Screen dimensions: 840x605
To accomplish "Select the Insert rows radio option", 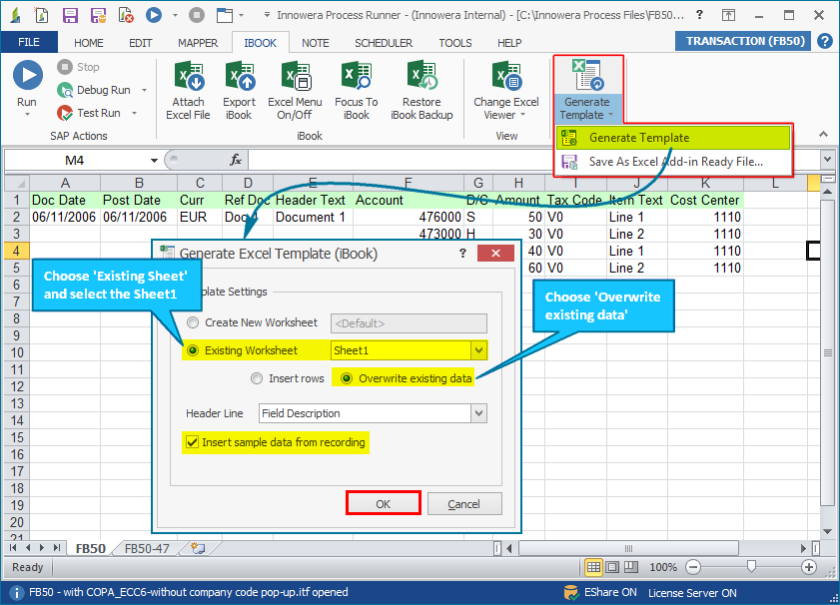I will click(x=257, y=379).
